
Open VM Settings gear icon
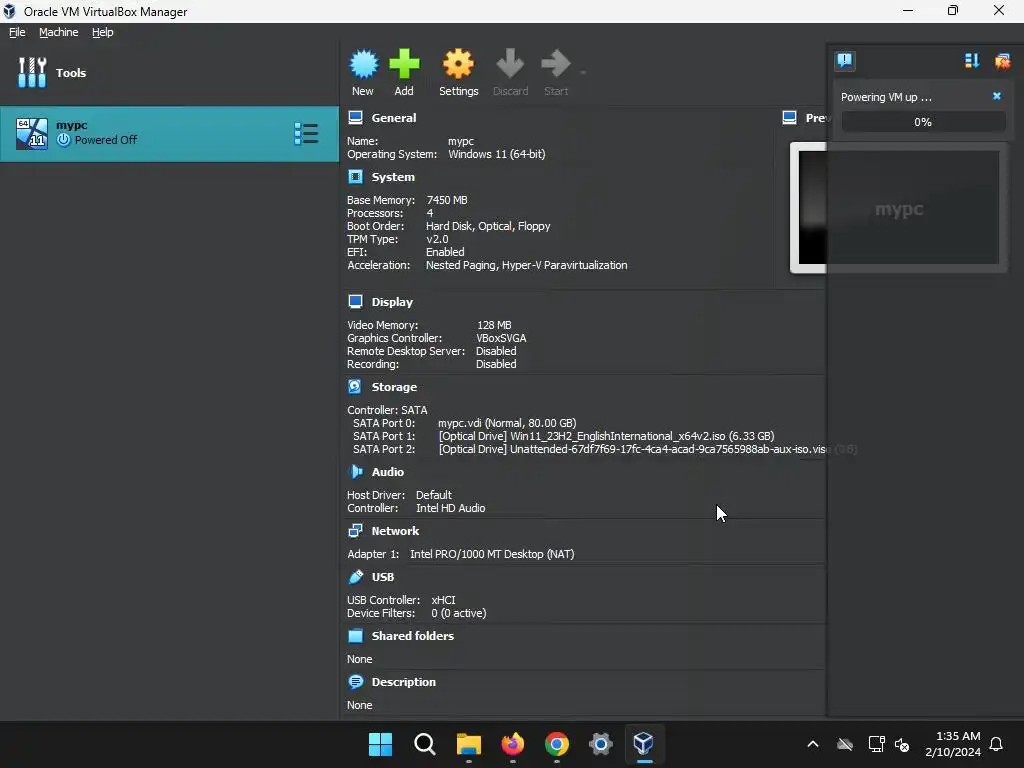pos(458,64)
